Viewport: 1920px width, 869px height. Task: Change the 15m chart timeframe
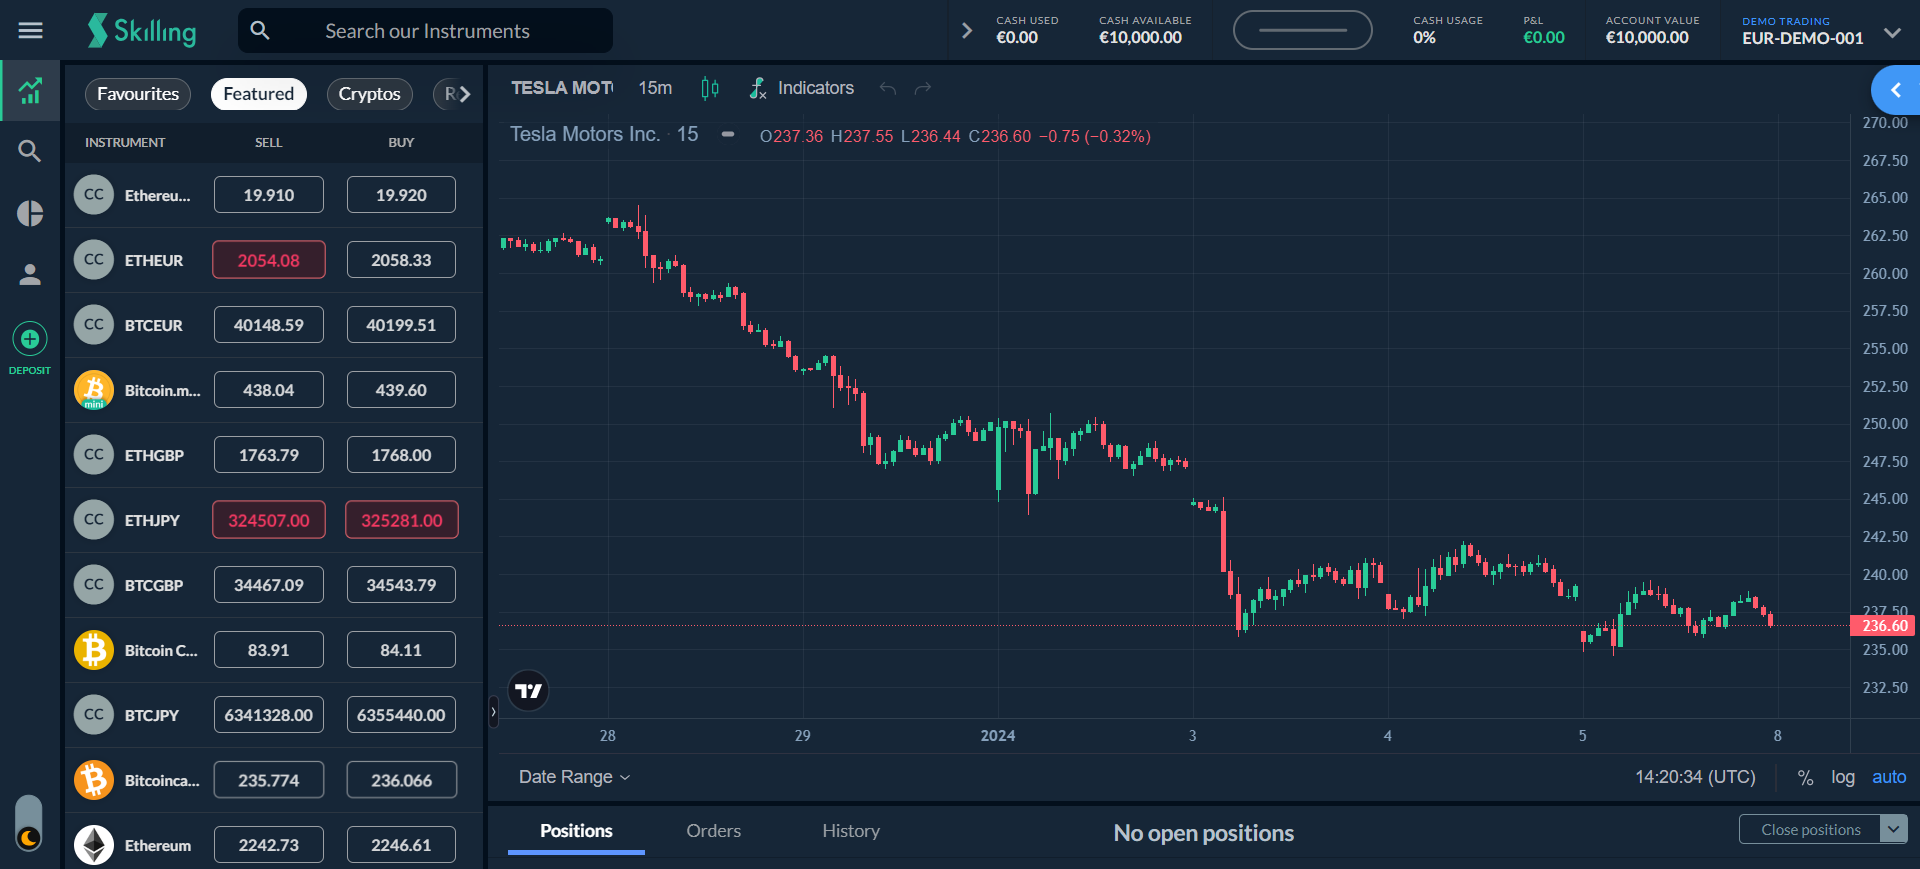tap(655, 88)
